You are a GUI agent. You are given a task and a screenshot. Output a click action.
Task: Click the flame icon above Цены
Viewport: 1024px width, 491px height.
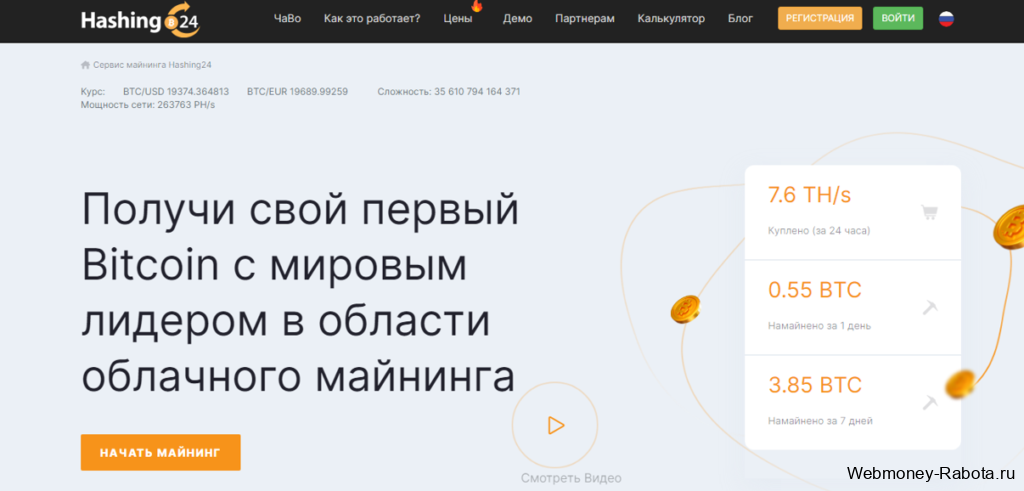point(476,6)
